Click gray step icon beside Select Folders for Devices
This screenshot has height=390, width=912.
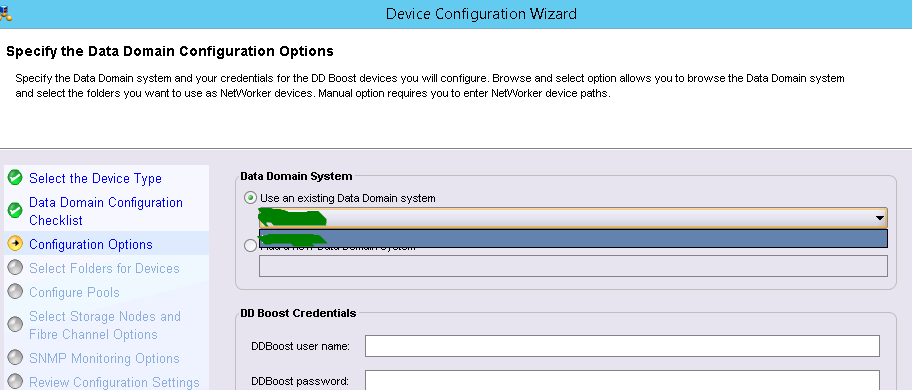(15, 267)
